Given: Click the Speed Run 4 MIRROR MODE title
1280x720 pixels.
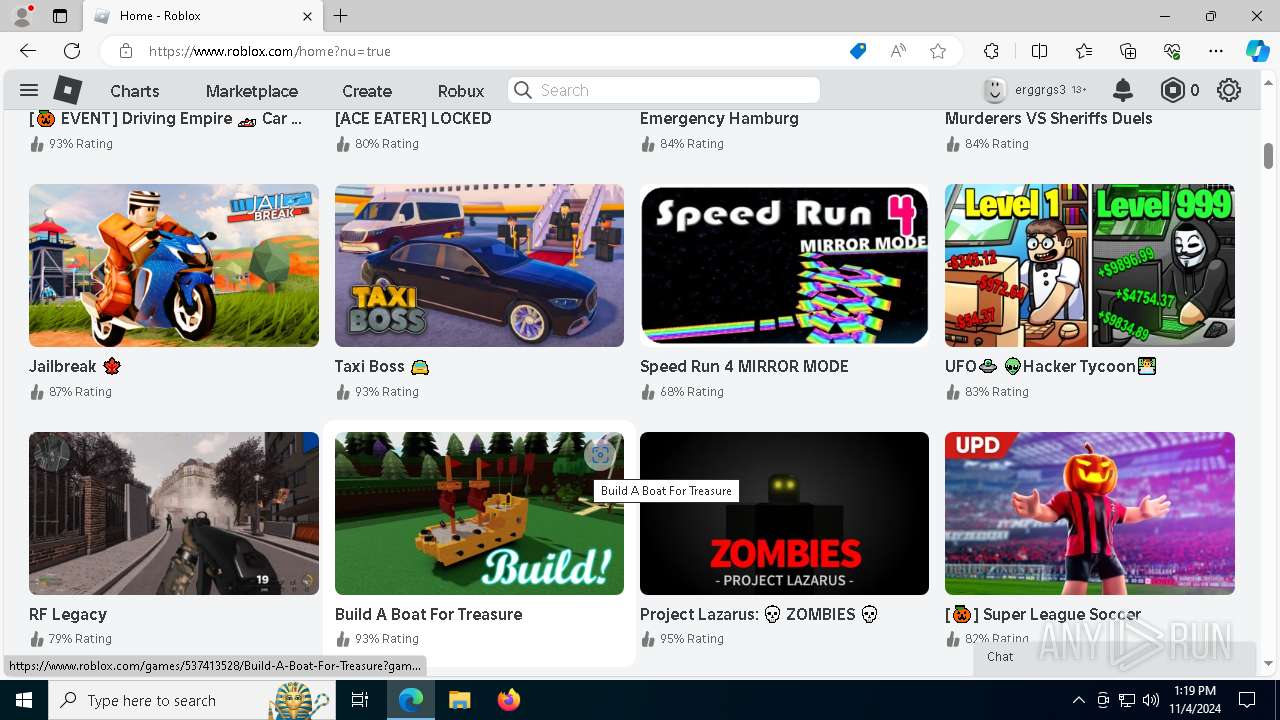Looking at the screenshot, I should point(744,366).
